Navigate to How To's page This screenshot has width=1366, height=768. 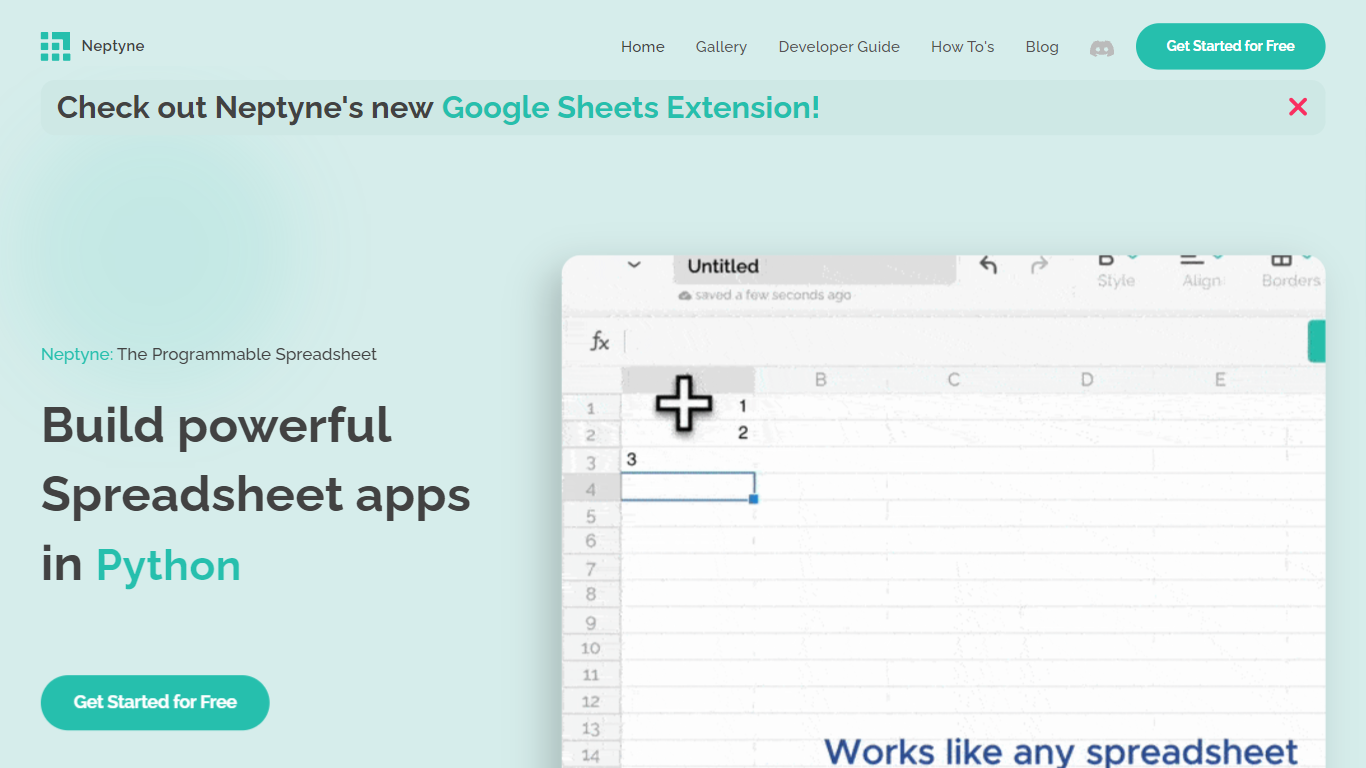[x=962, y=47]
